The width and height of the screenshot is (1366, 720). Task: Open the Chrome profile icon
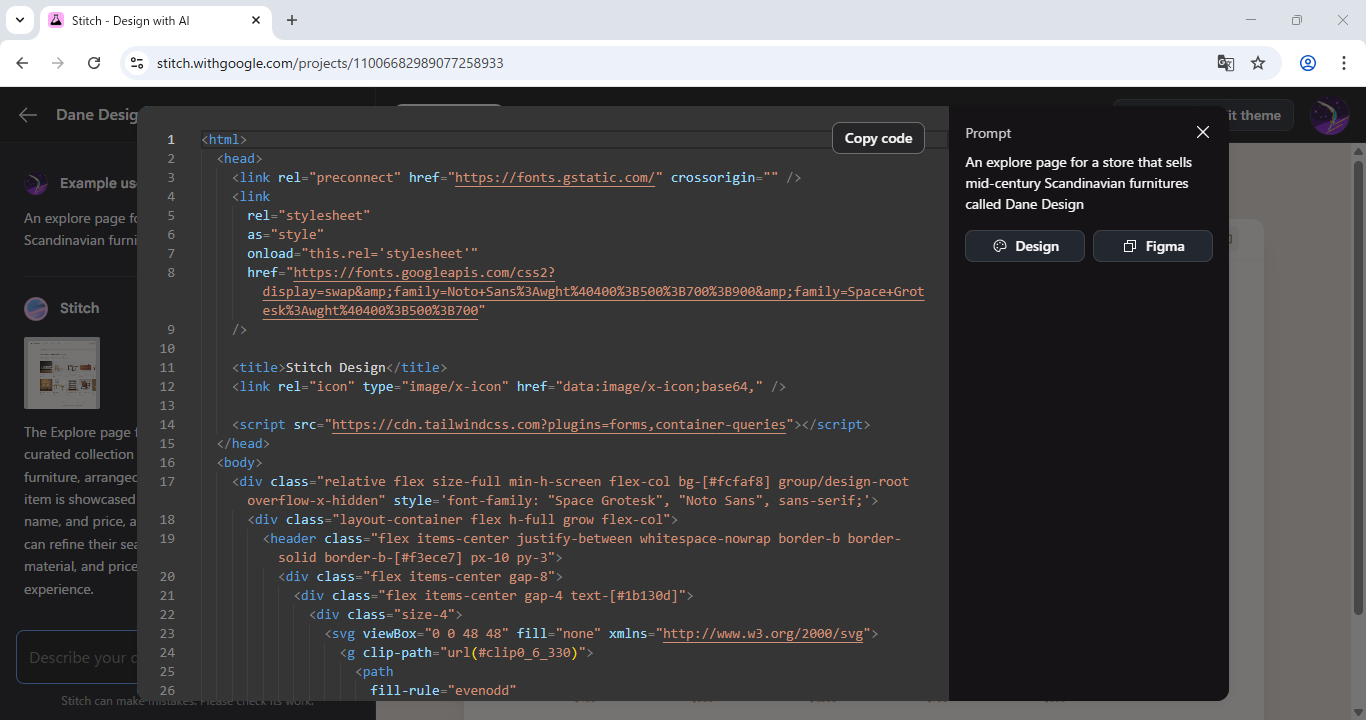(x=1308, y=63)
